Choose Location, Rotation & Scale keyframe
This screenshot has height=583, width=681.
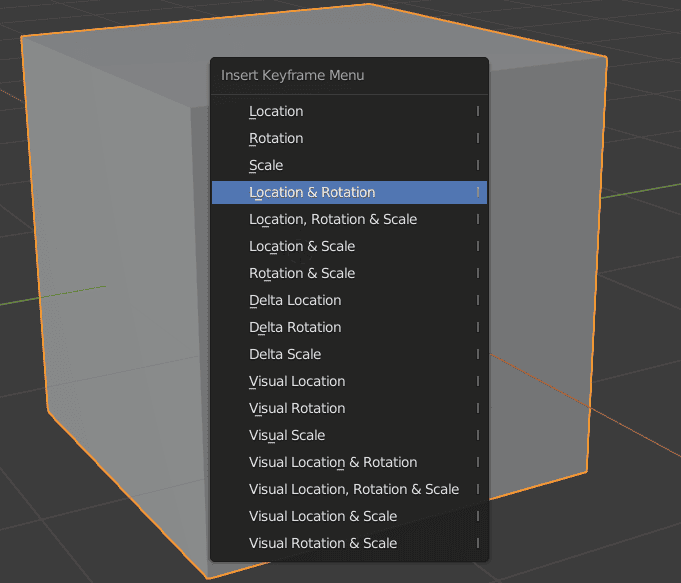click(349, 219)
